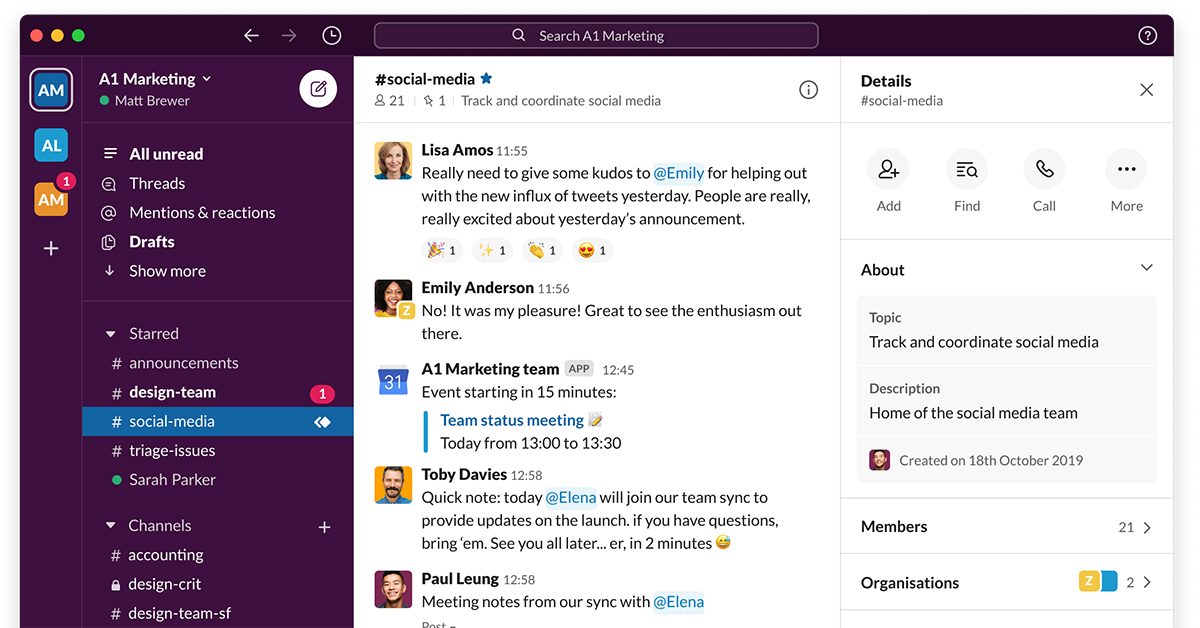
Task: Go forward with the right arrow
Action: pyautogui.click(x=289, y=36)
